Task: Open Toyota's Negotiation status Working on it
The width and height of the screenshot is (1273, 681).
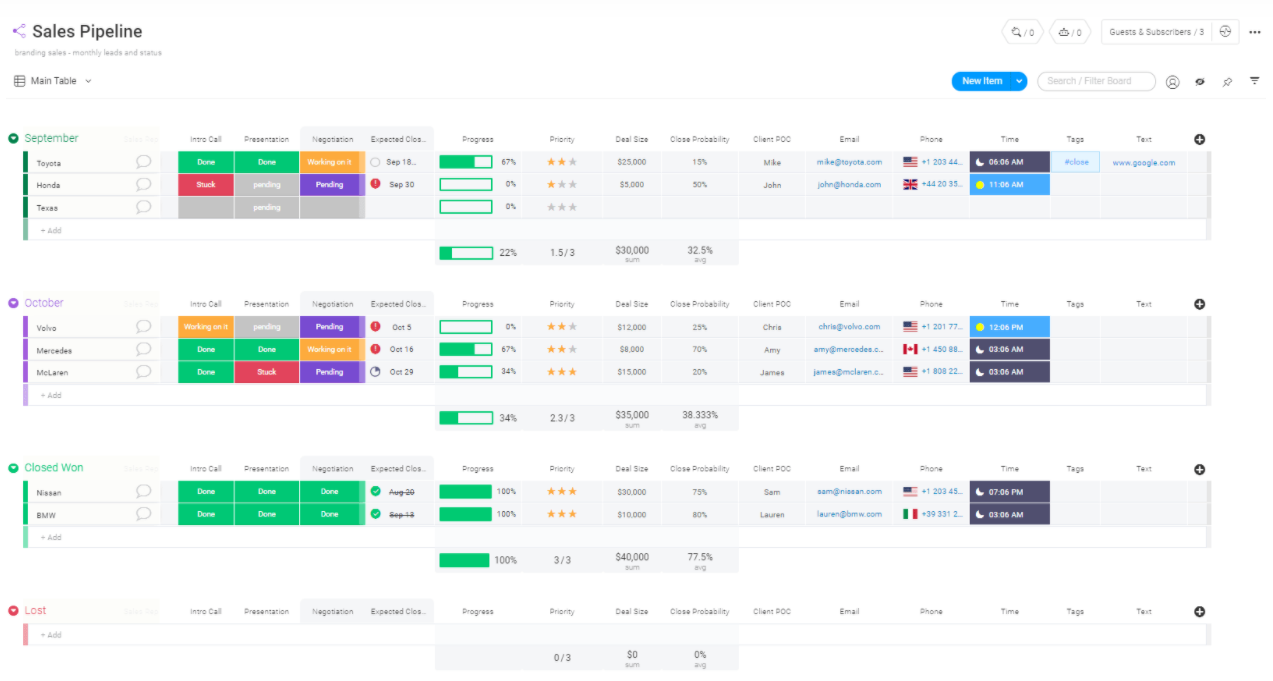Action: (329, 162)
